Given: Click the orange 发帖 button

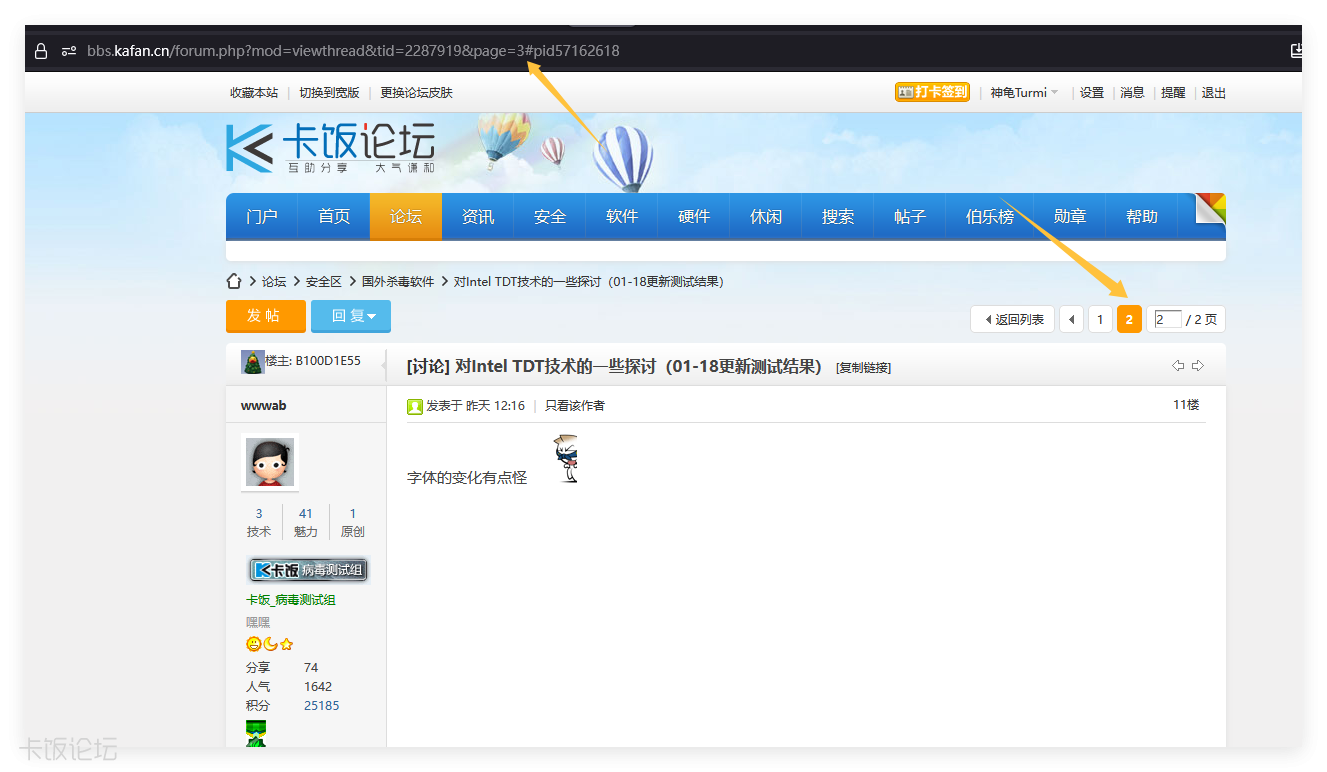Looking at the screenshot, I should click(x=265, y=315).
